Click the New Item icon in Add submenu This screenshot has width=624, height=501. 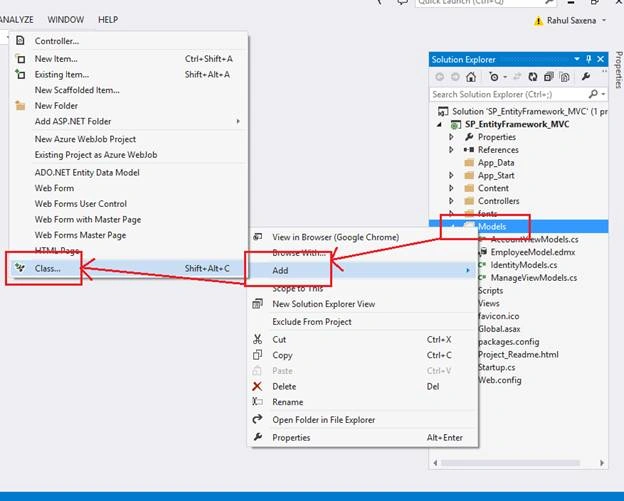point(20,58)
